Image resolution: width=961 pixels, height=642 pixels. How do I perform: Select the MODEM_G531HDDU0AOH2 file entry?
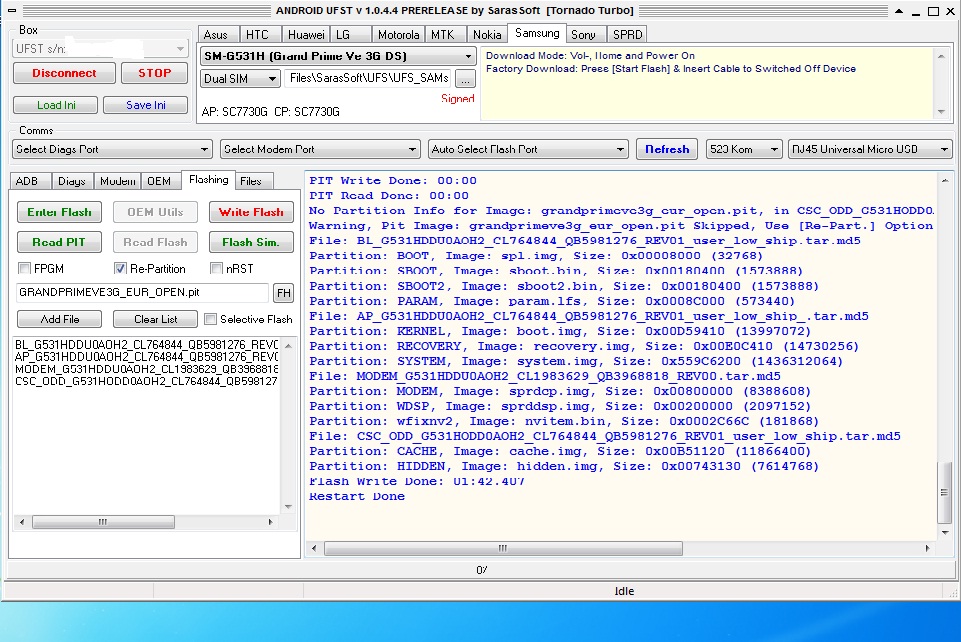tap(146, 369)
